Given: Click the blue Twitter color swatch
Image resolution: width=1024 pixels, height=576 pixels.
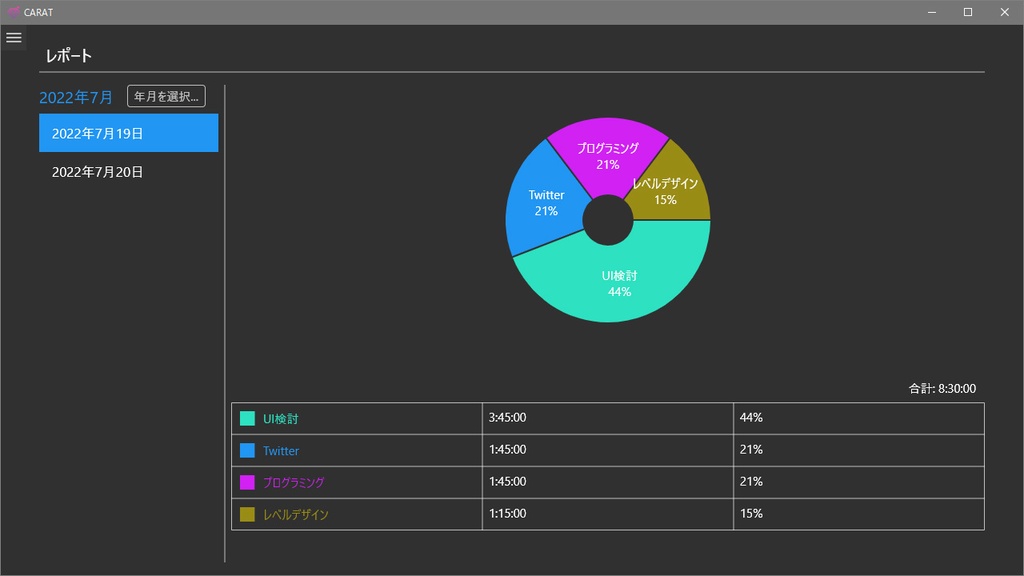Looking at the screenshot, I should click(247, 451).
